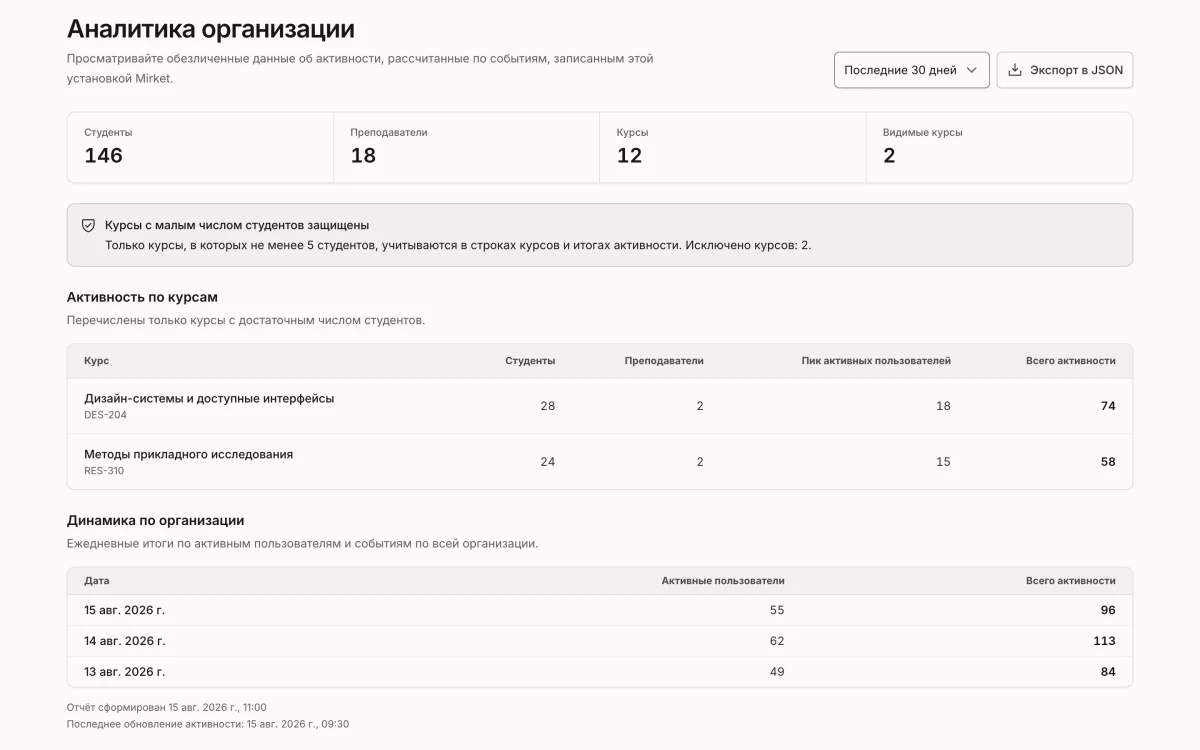The height and width of the screenshot is (750, 1200).
Task: Click peak active users 15 for RES-310
Action: [943, 462]
